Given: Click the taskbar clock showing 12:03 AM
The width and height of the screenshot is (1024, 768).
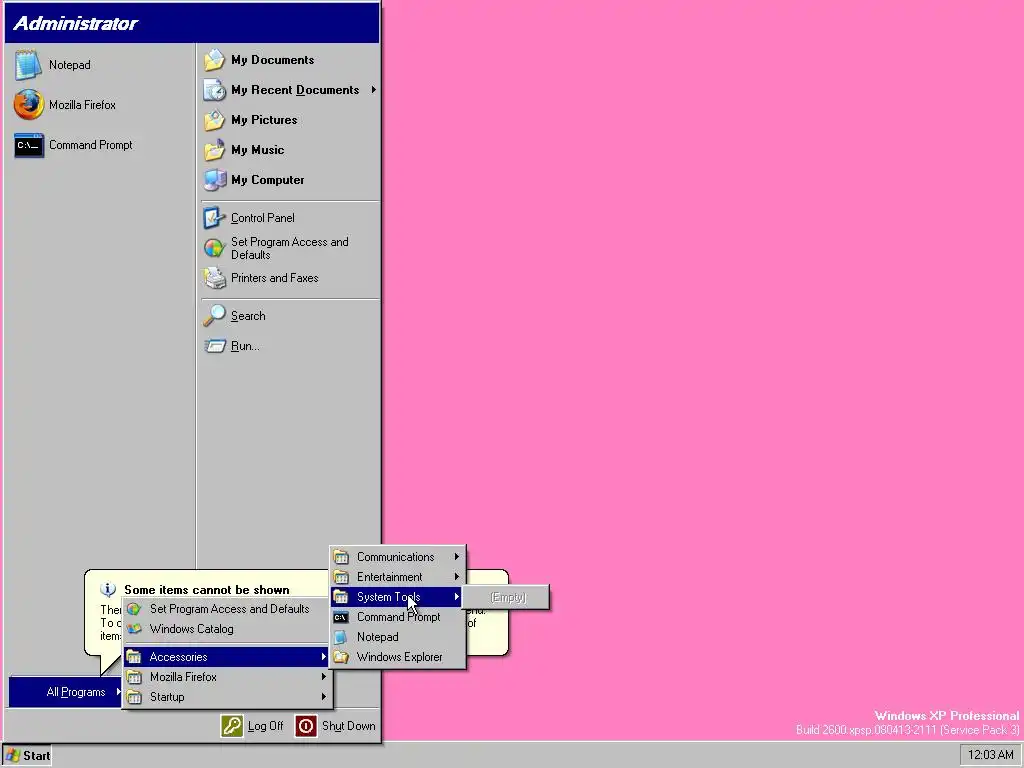Looking at the screenshot, I should [x=990, y=756].
